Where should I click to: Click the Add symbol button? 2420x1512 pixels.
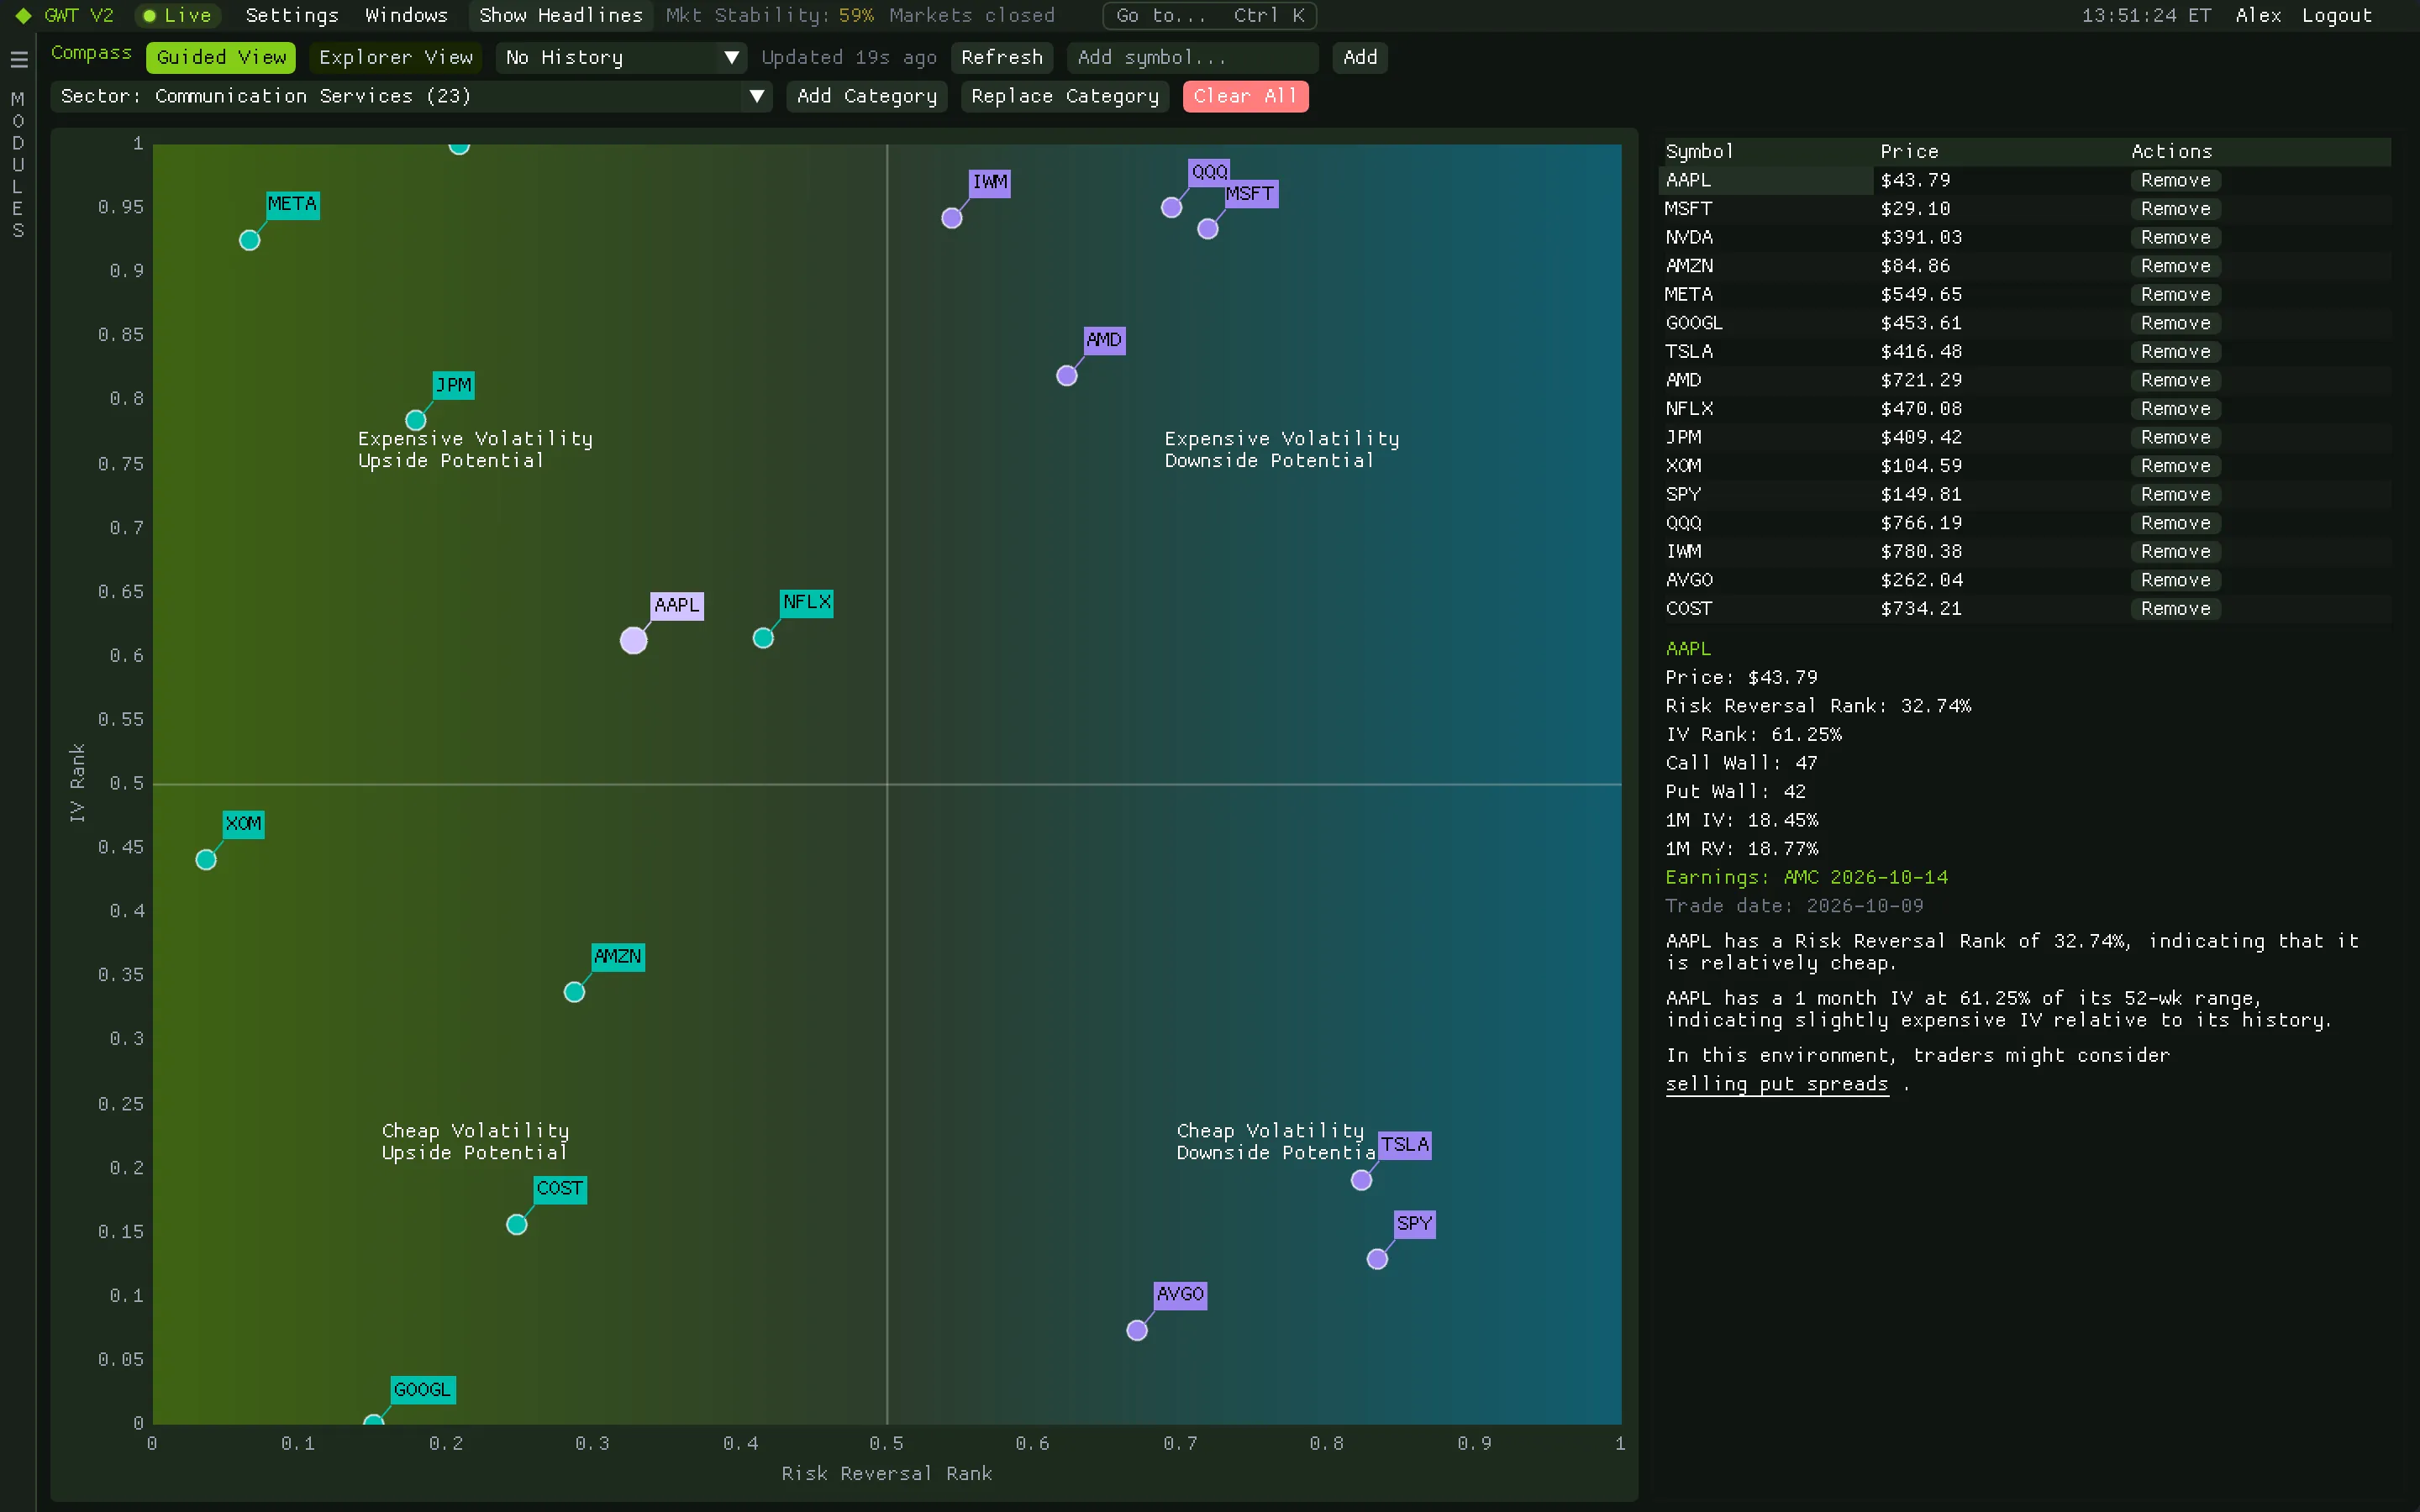point(1360,58)
